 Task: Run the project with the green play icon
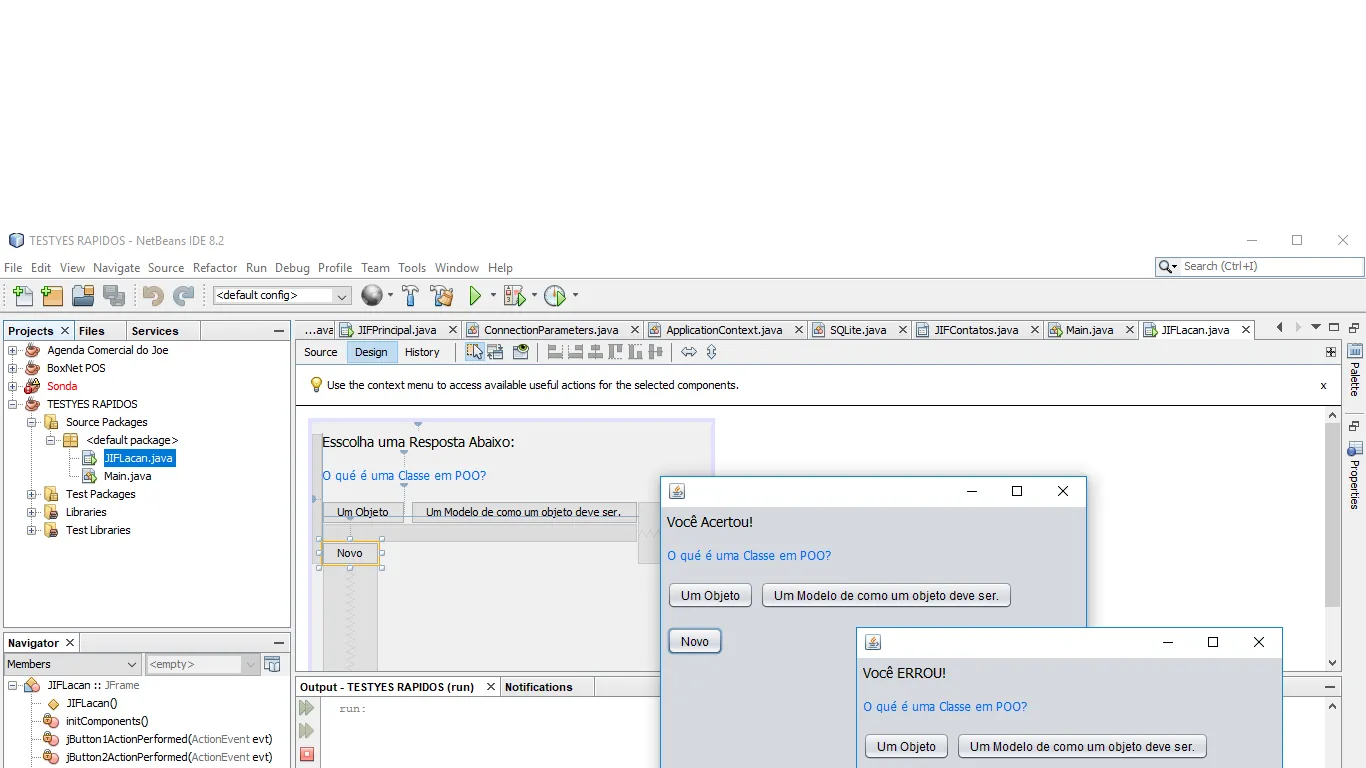coord(476,296)
